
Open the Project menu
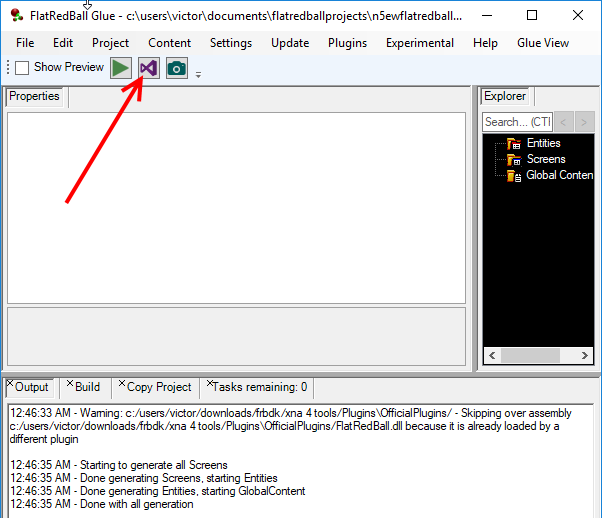pos(111,43)
